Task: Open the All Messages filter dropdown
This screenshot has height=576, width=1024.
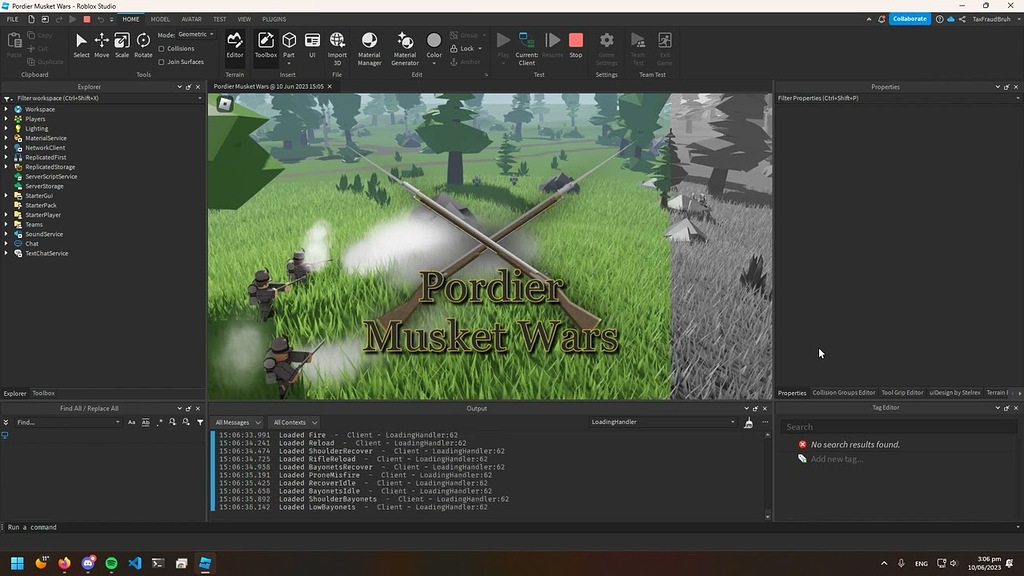Action: (x=238, y=423)
